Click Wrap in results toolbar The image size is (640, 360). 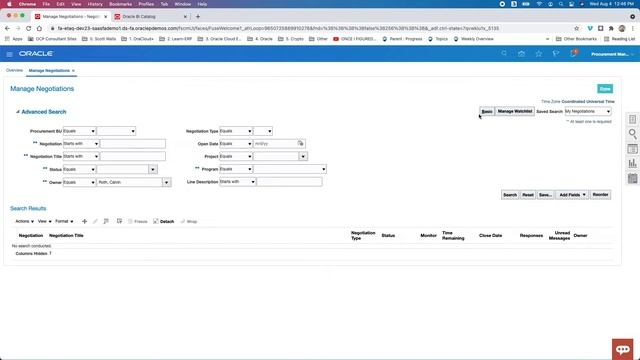pos(189,221)
